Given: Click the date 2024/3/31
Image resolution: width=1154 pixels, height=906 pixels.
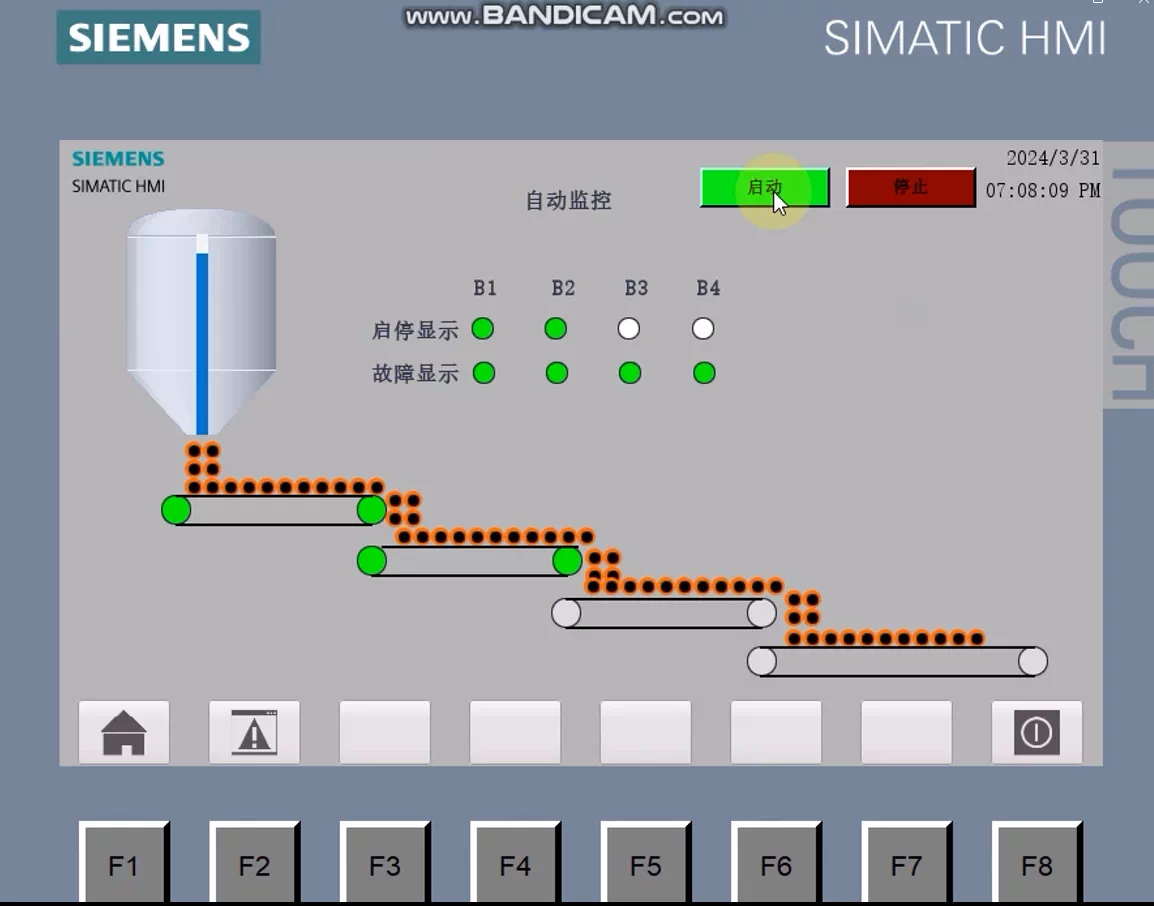Looking at the screenshot, I should click(1053, 158).
